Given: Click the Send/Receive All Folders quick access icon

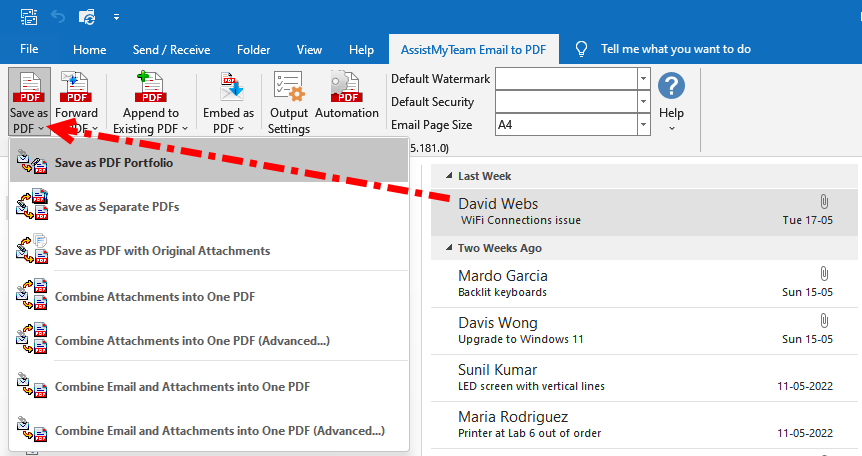Looking at the screenshot, I should (87, 17).
